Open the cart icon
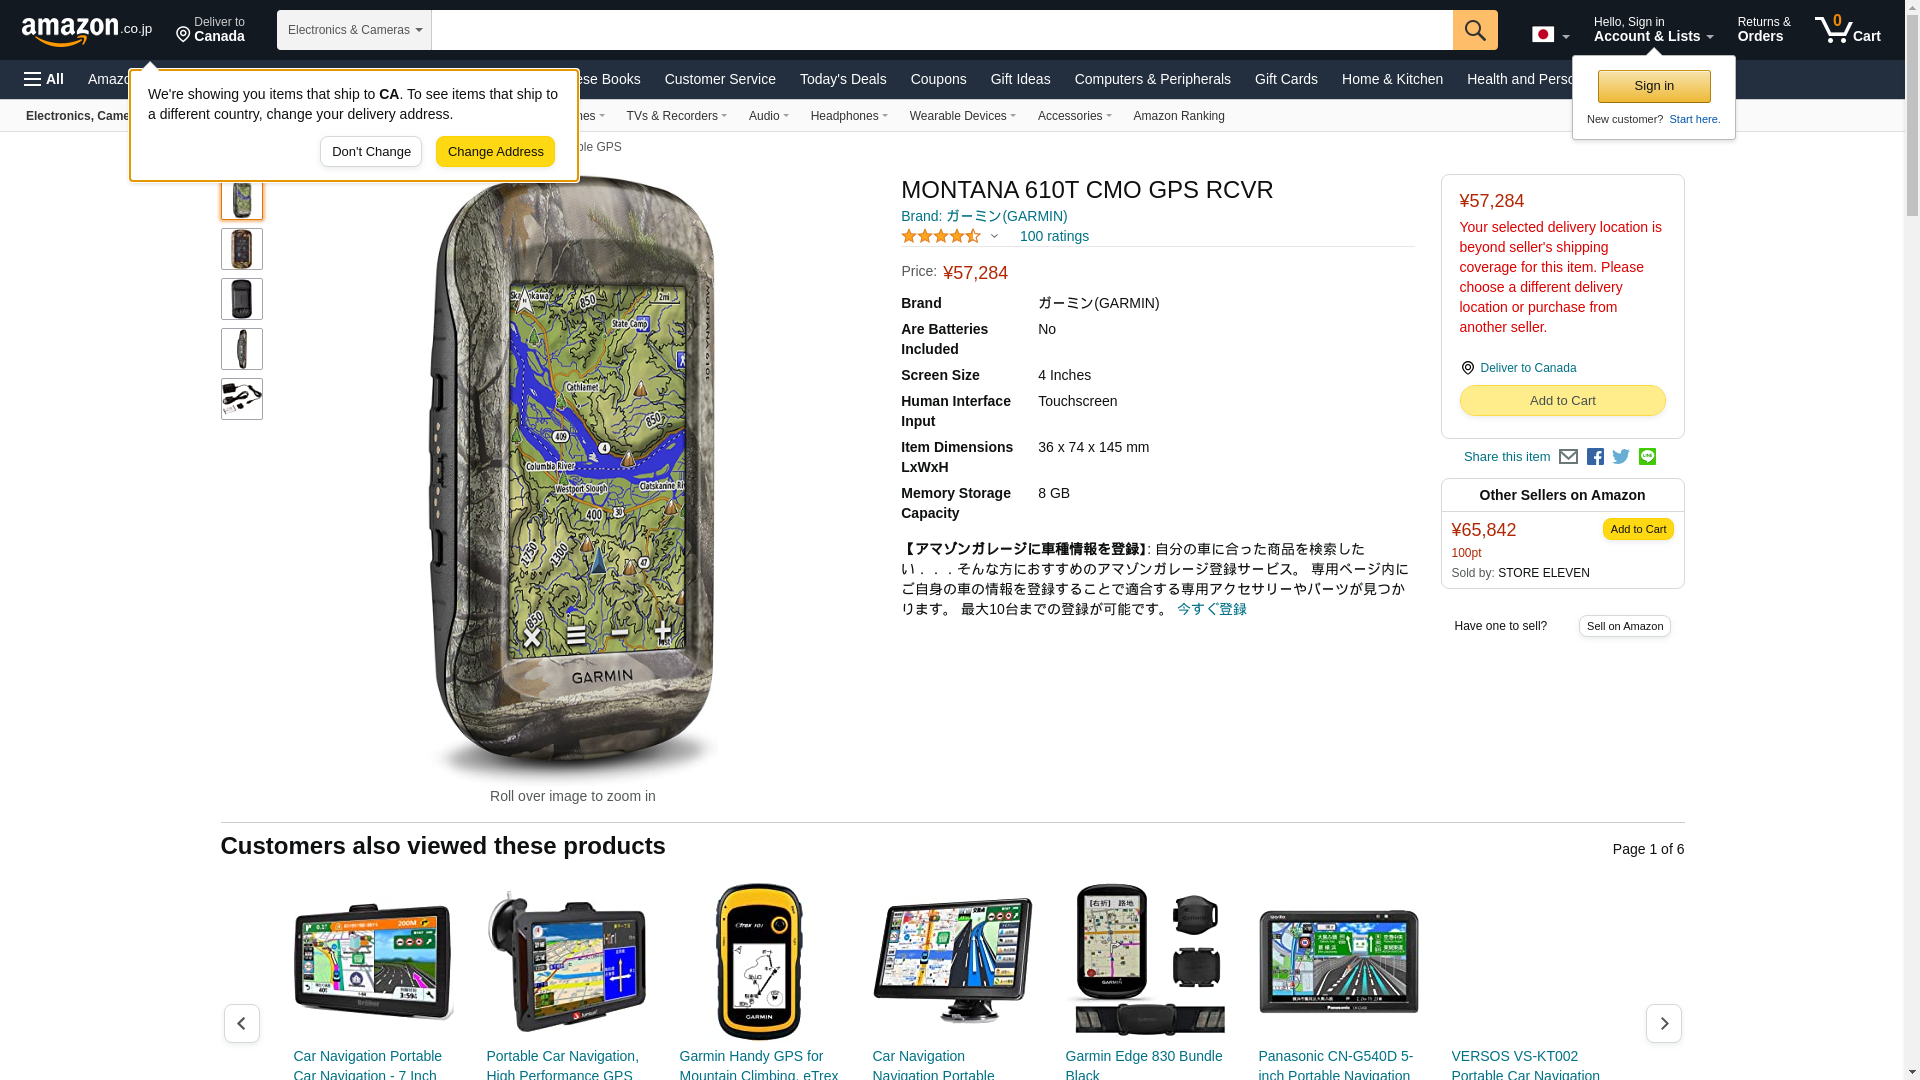1920x1080 pixels. pos(1848,30)
